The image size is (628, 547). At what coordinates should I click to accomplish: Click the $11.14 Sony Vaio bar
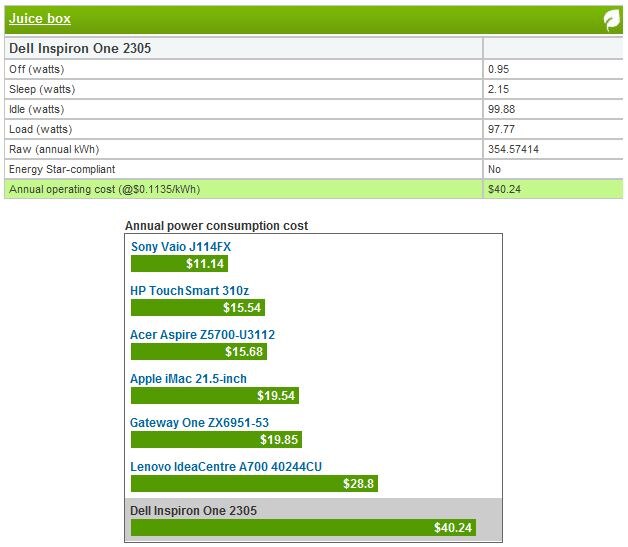(179, 264)
